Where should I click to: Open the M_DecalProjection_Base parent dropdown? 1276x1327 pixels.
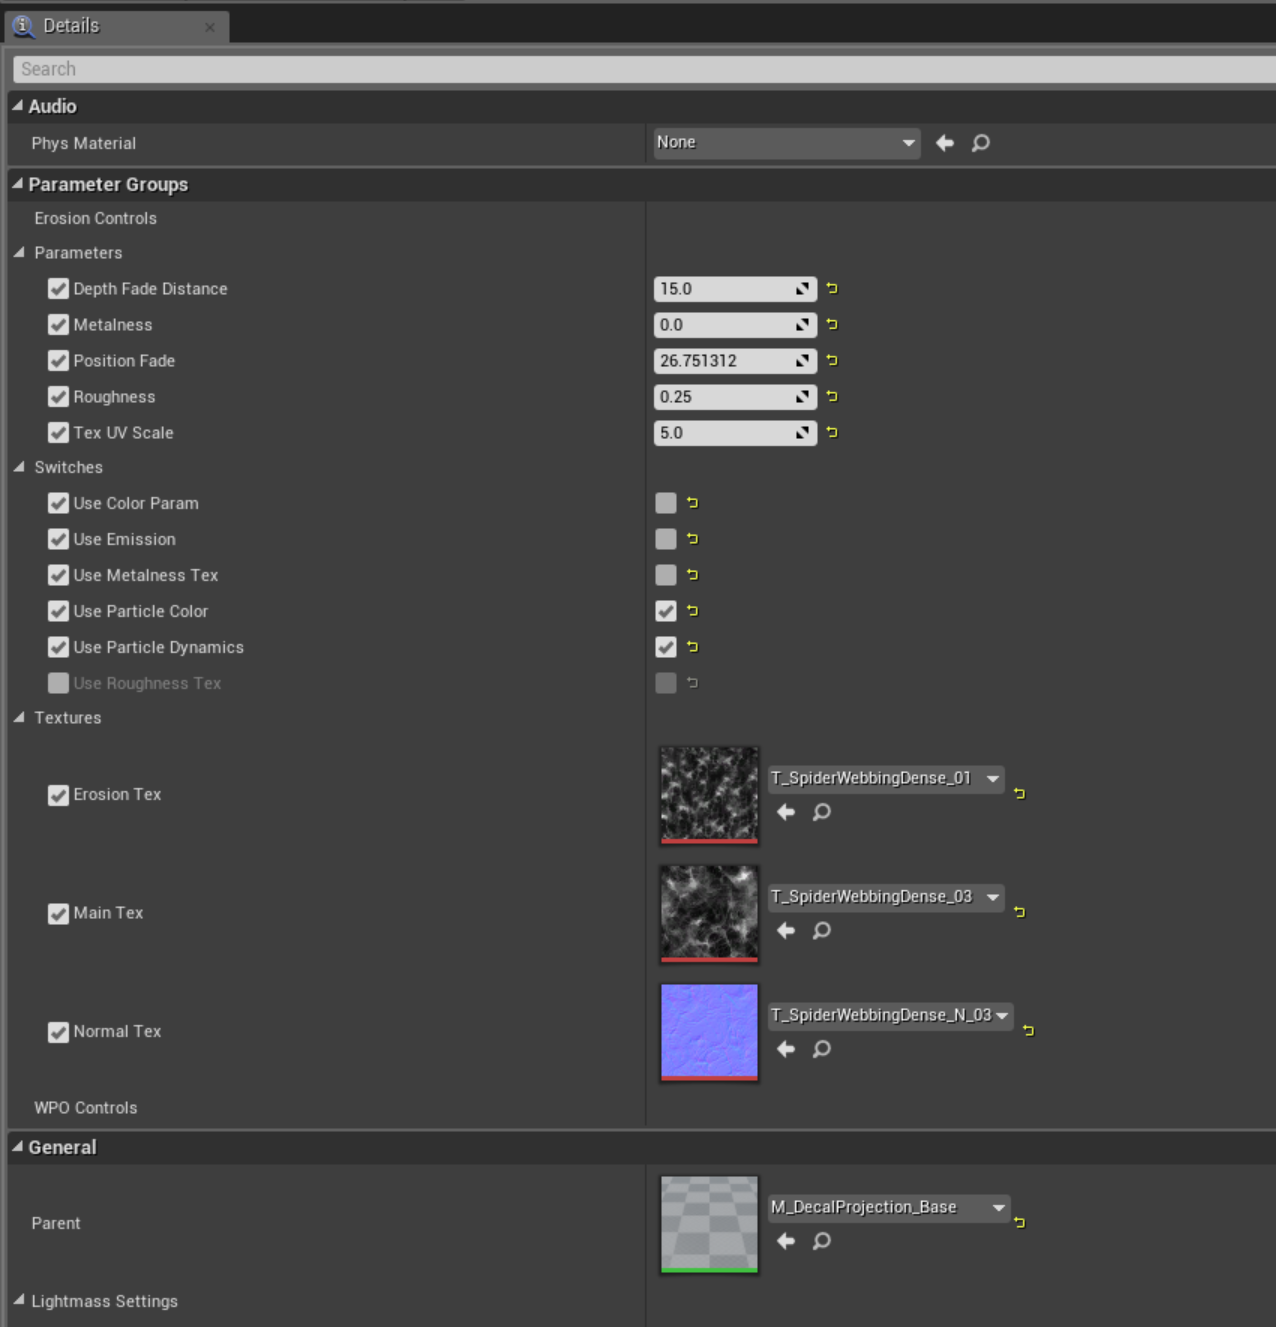click(x=887, y=1207)
